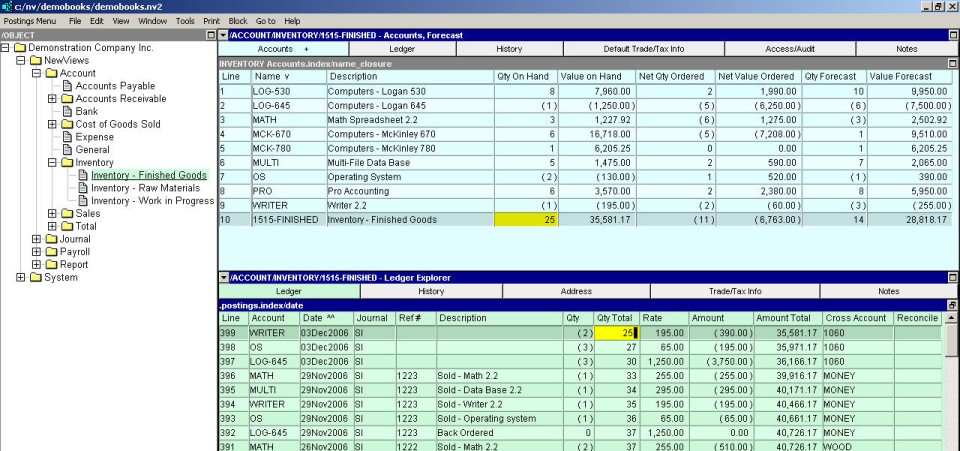Image resolution: width=960 pixels, height=451 pixels.
Task: Collapse the Inventory tree node
Action: [52, 162]
